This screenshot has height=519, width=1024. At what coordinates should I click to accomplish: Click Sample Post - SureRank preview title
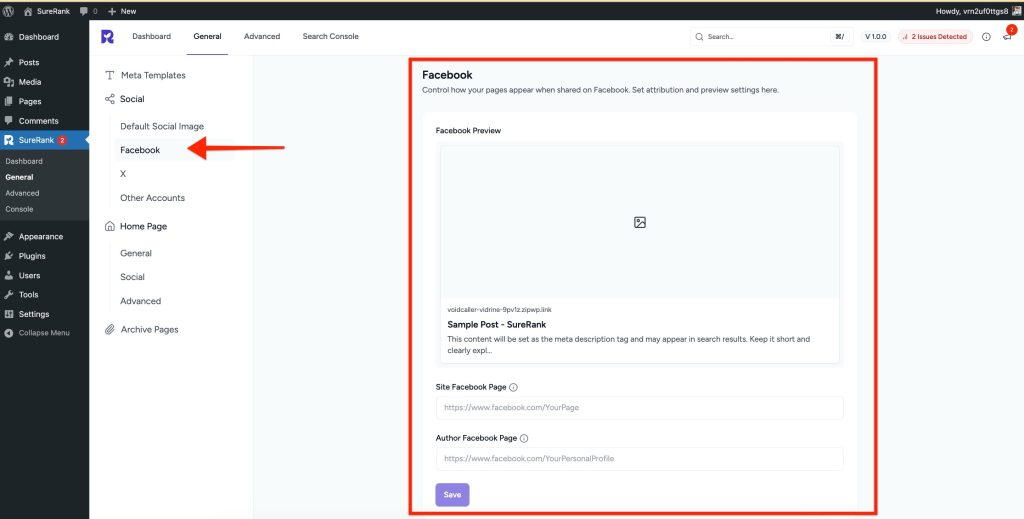496,324
